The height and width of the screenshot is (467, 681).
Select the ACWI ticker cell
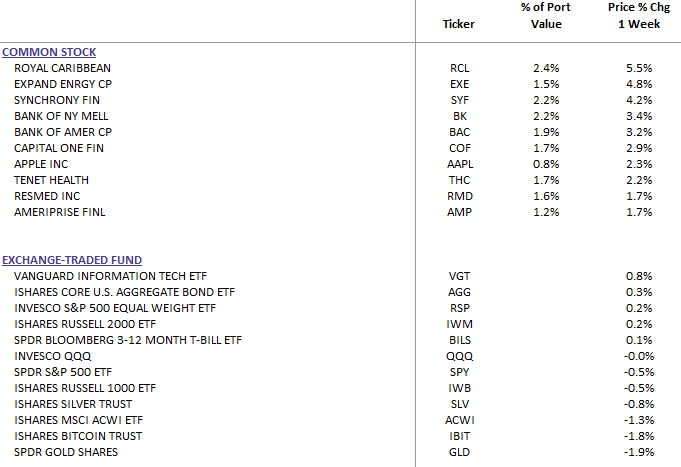pos(460,420)
